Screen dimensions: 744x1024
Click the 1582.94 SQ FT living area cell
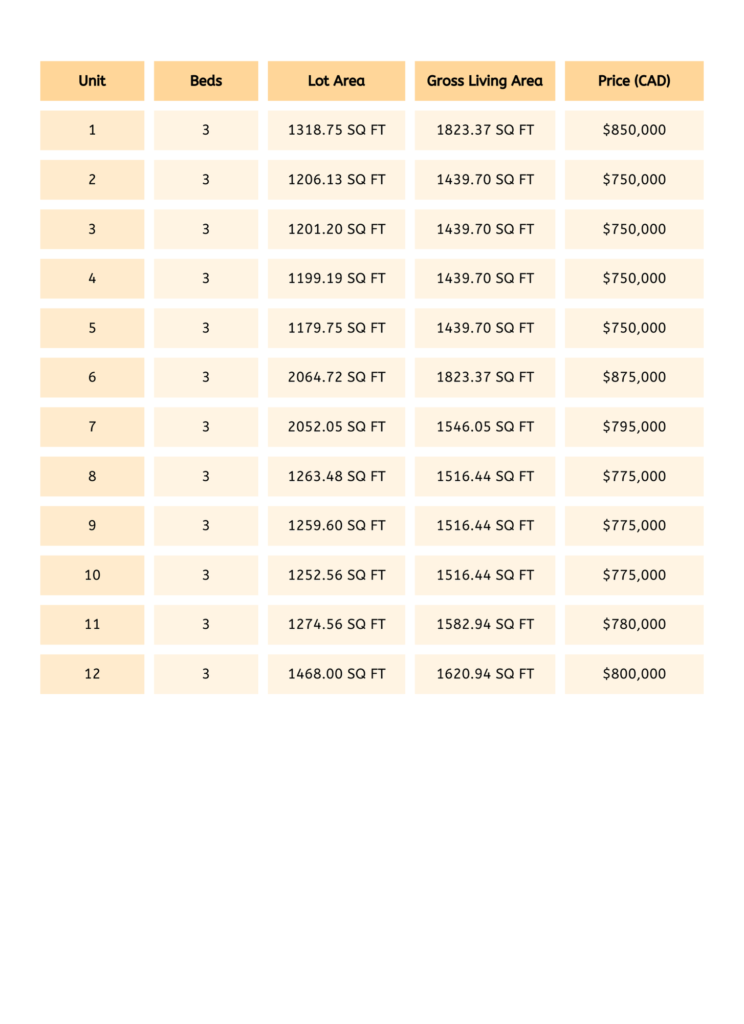click(x=485, y=624)
